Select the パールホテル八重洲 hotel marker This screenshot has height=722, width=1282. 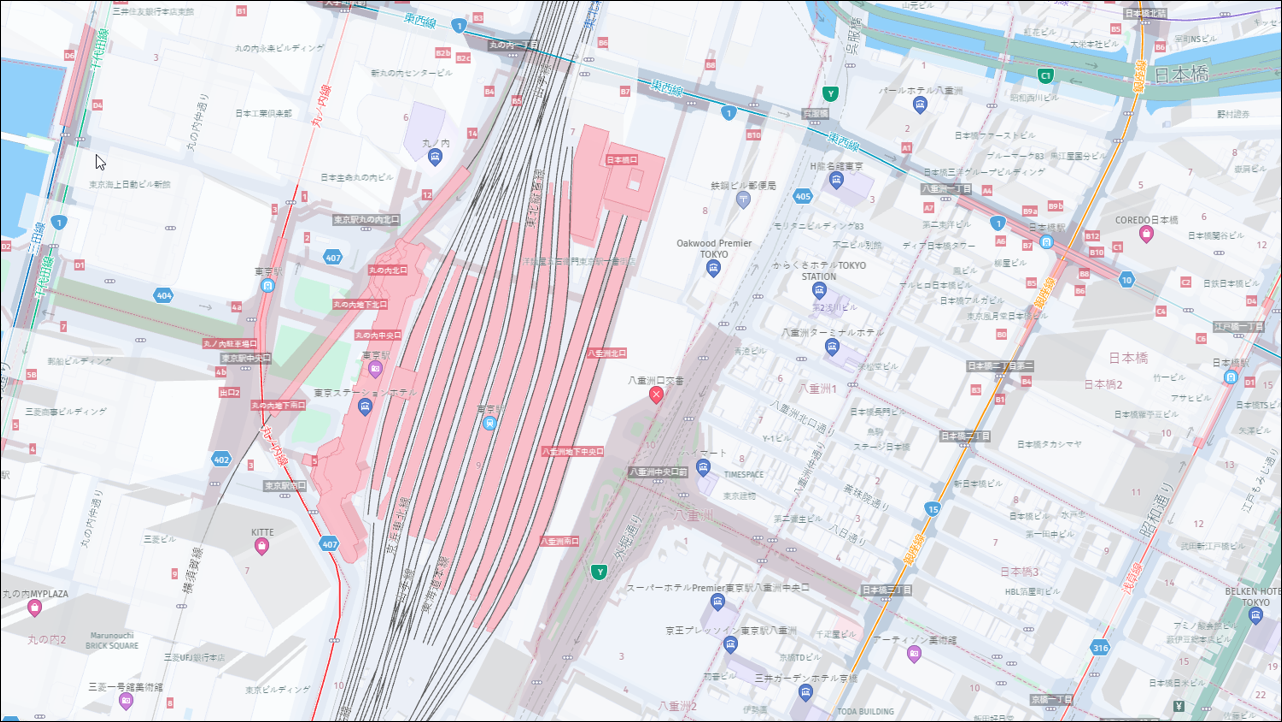coord(920,104)
